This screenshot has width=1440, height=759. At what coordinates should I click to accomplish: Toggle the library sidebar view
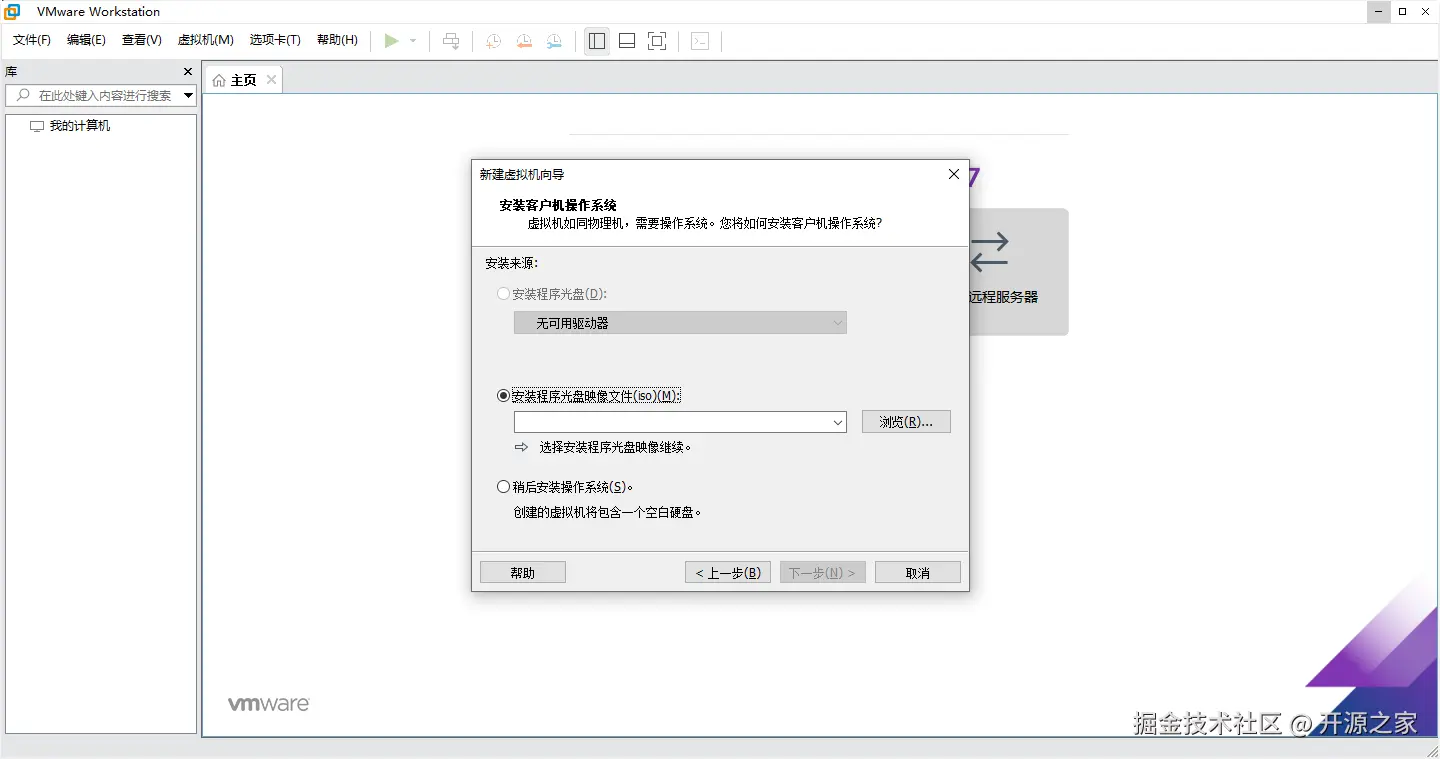tap(596, 40)
